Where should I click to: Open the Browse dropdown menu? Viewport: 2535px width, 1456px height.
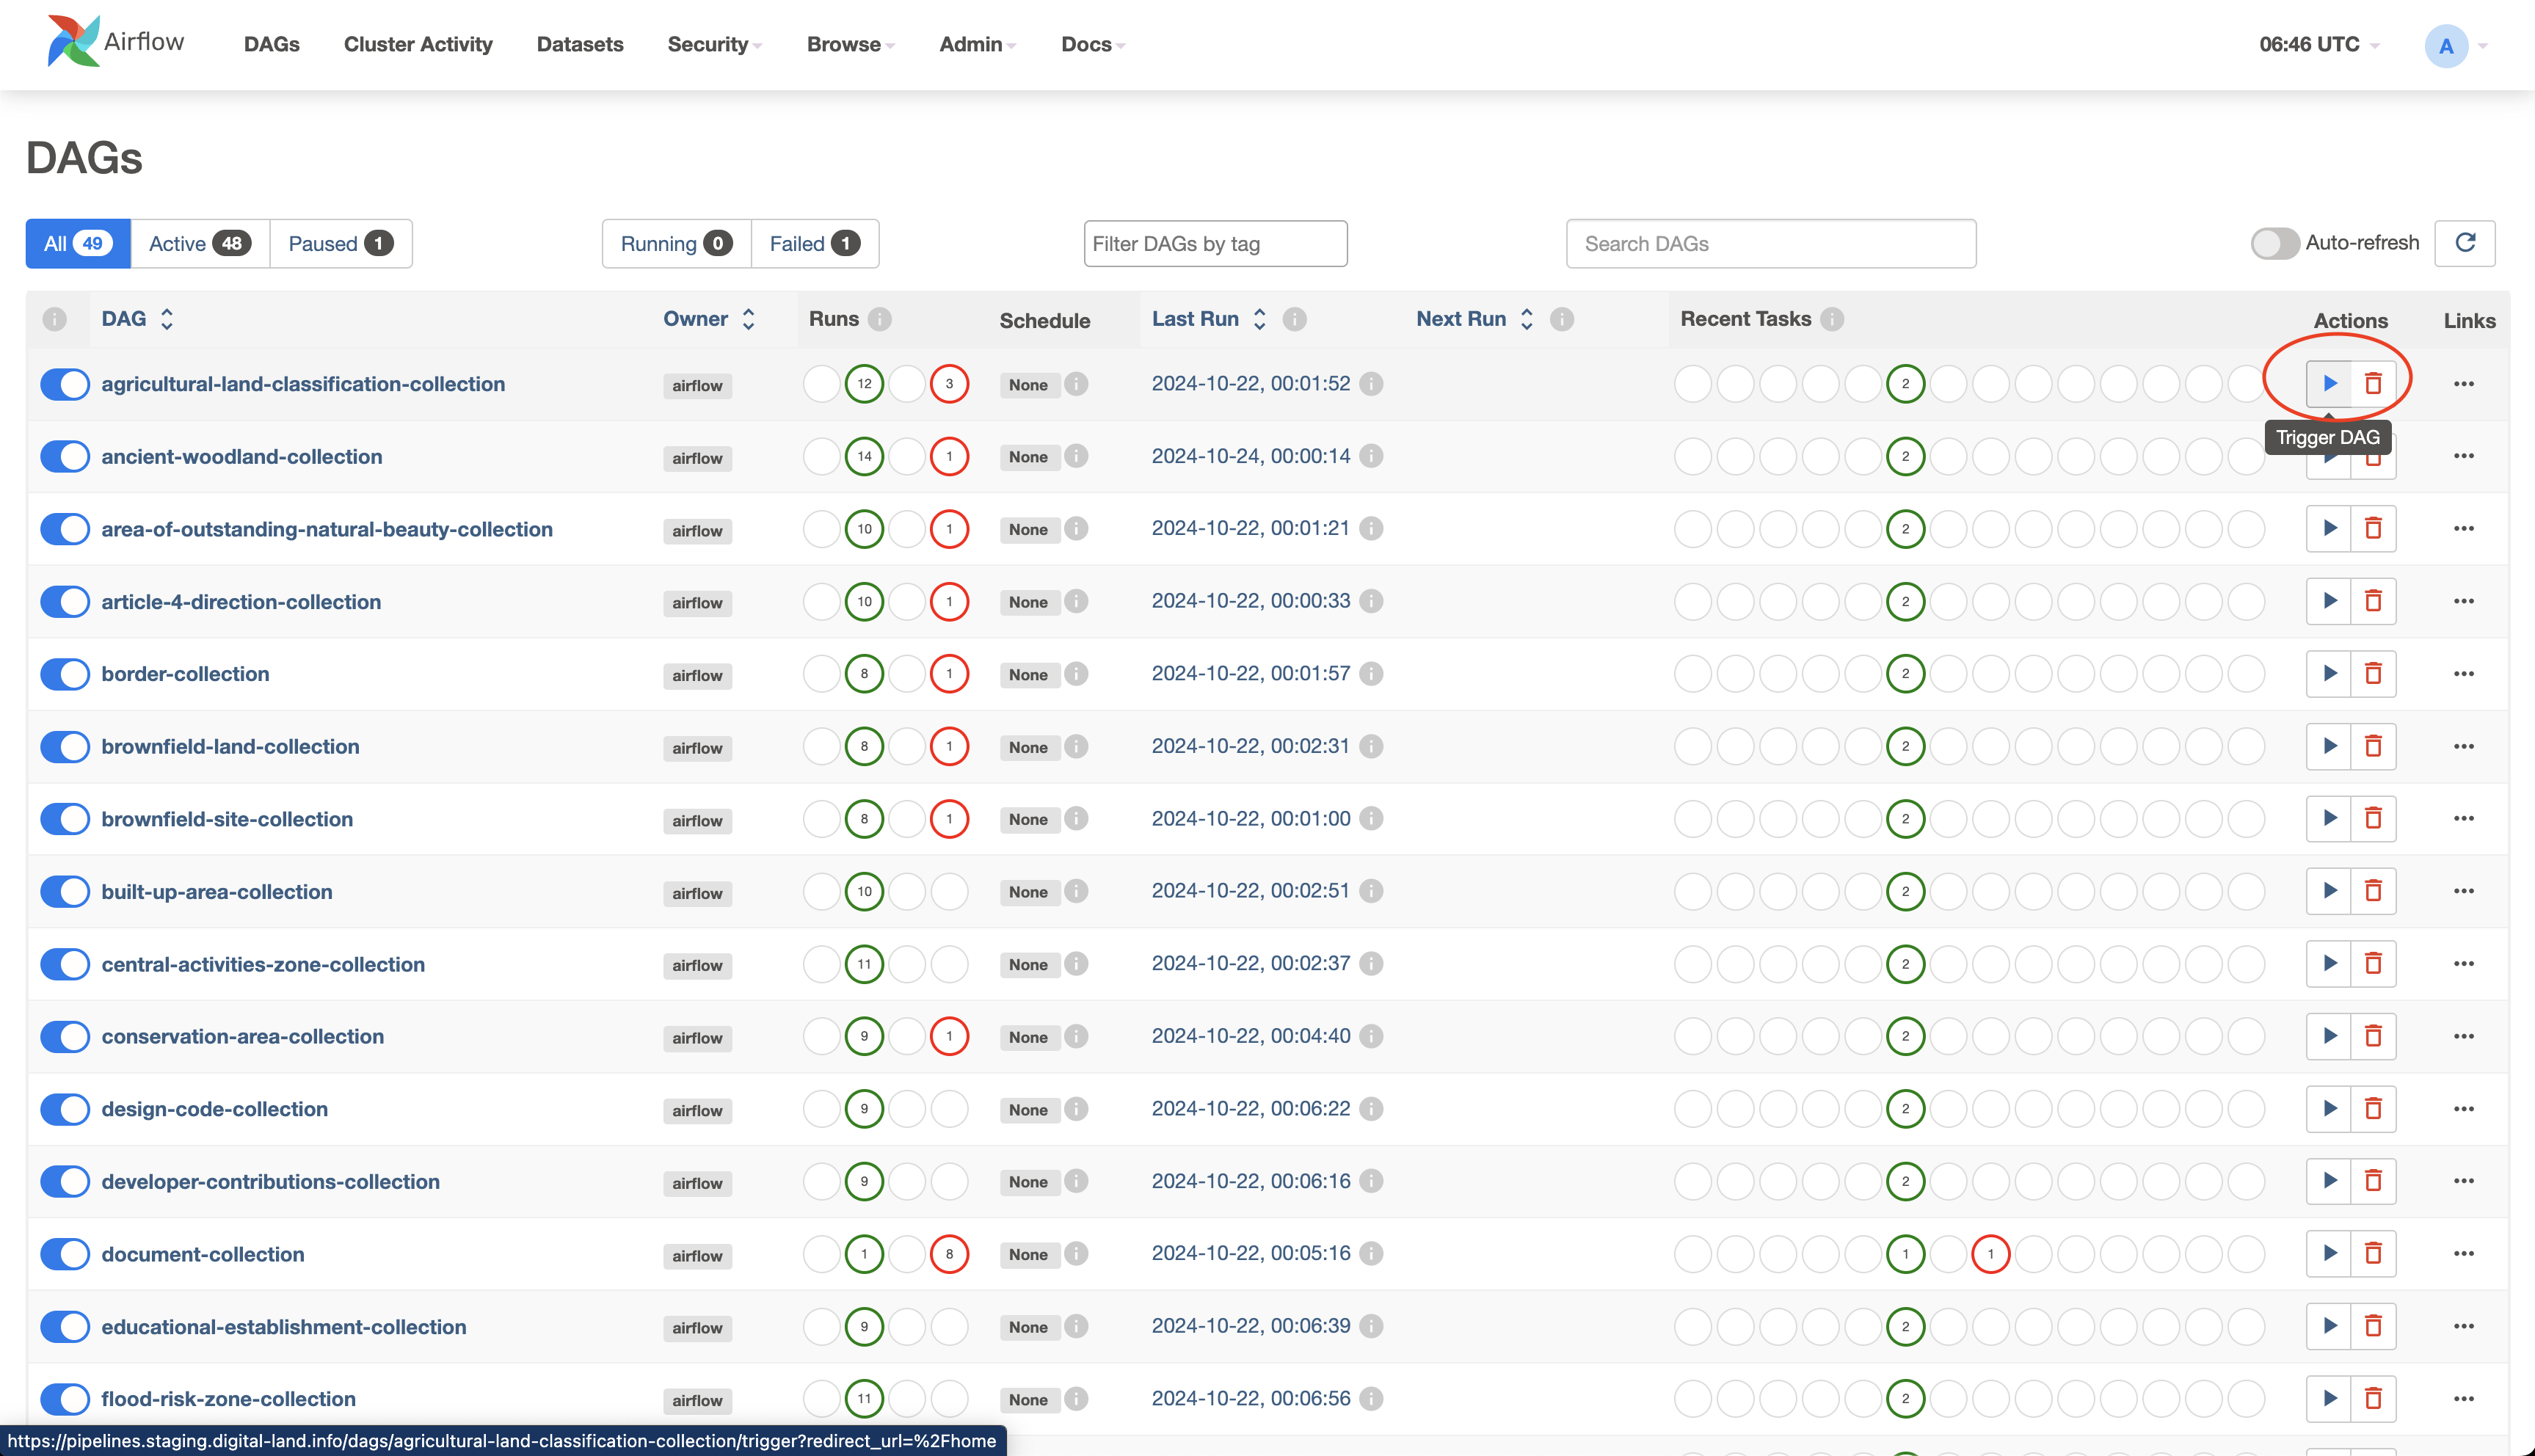point(850,44)
